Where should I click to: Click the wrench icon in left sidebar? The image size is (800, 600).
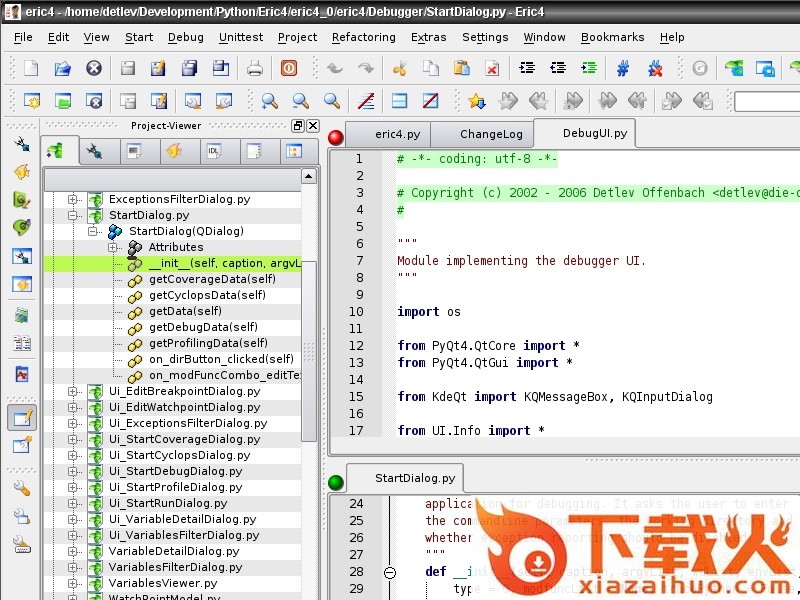click(x=21, y=489)
